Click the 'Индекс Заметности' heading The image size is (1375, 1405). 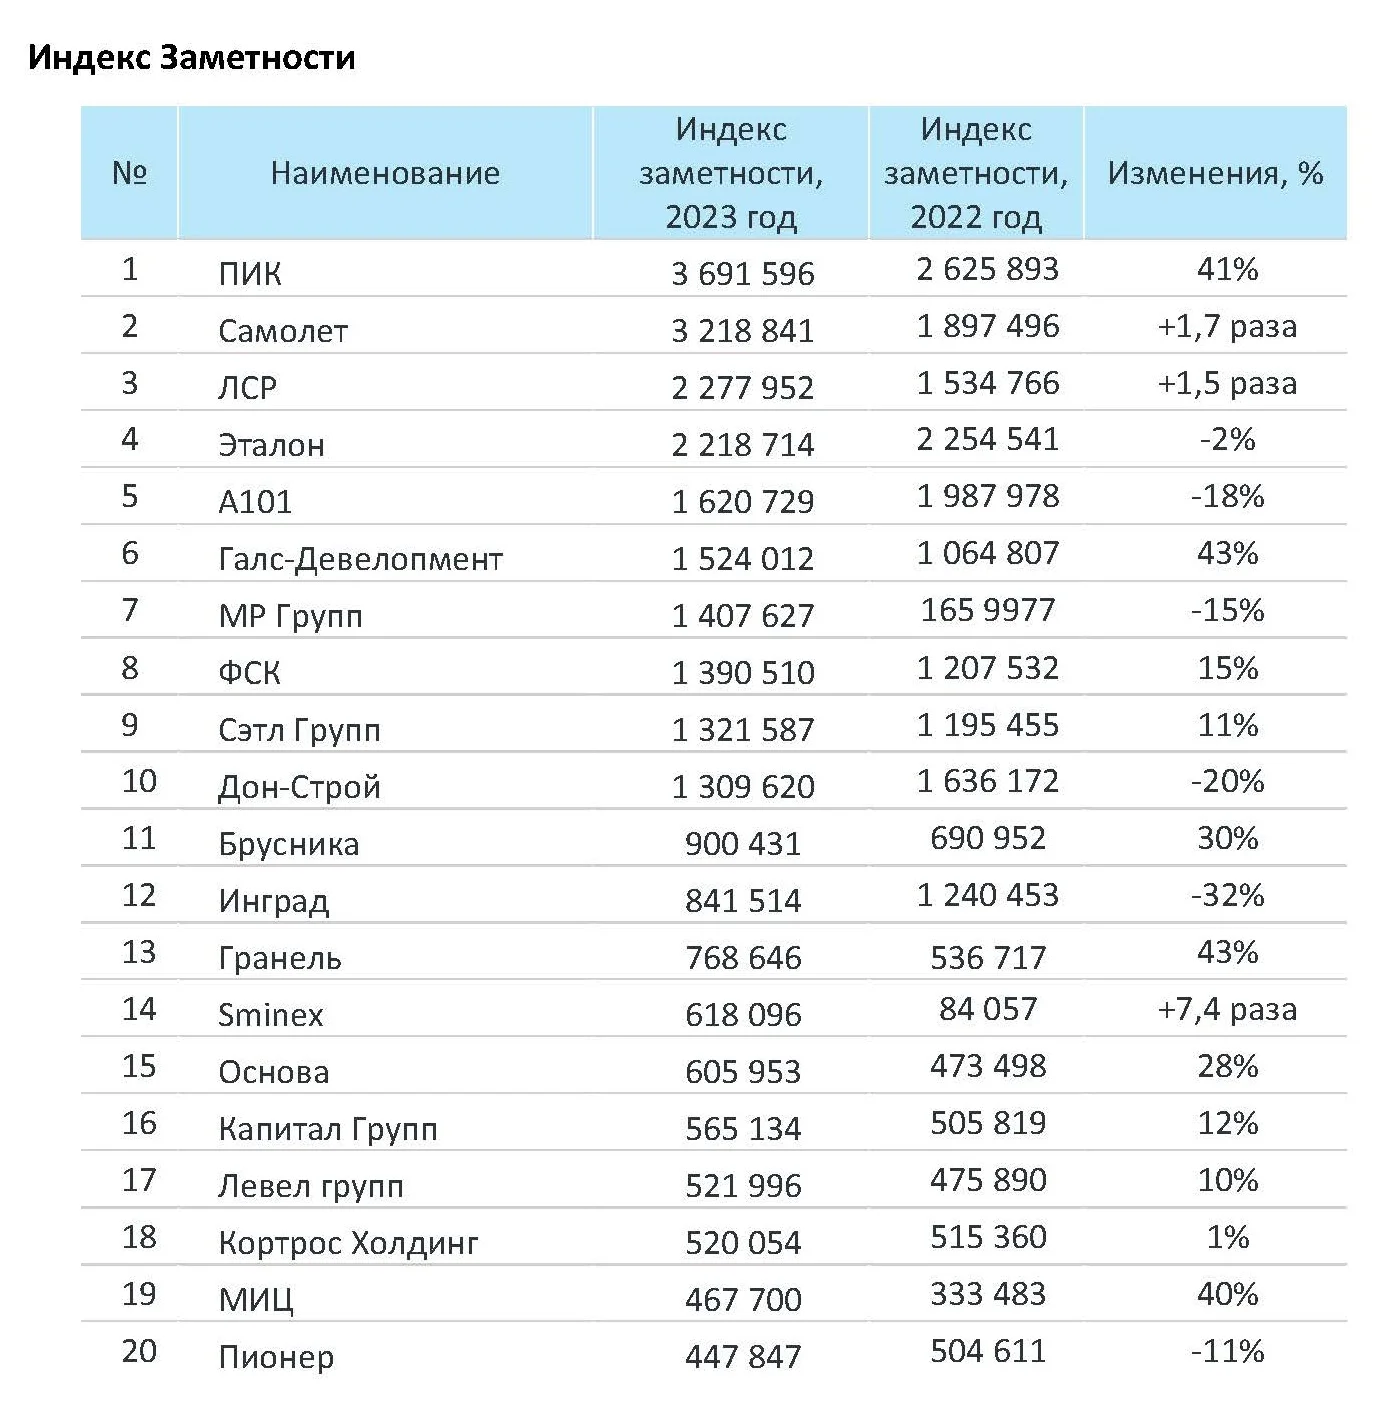pyautogui.click(x=192, y=57)
